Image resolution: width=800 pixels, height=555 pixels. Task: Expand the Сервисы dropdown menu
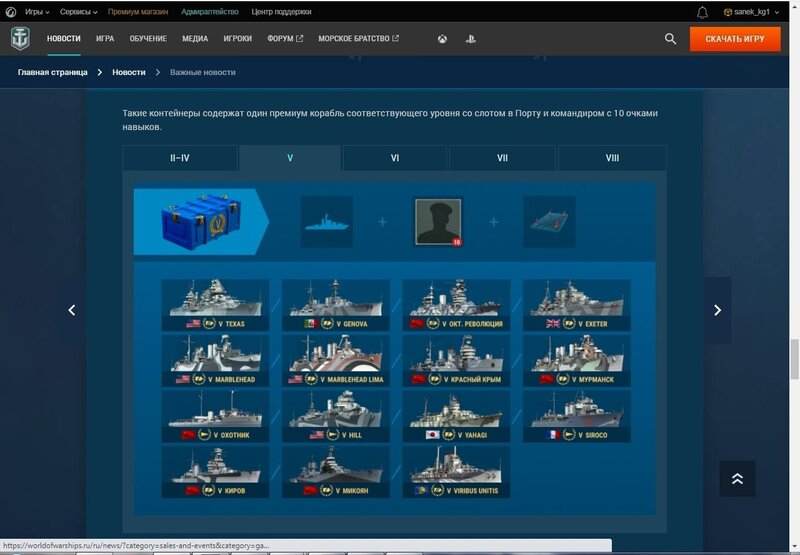(79, 12)
